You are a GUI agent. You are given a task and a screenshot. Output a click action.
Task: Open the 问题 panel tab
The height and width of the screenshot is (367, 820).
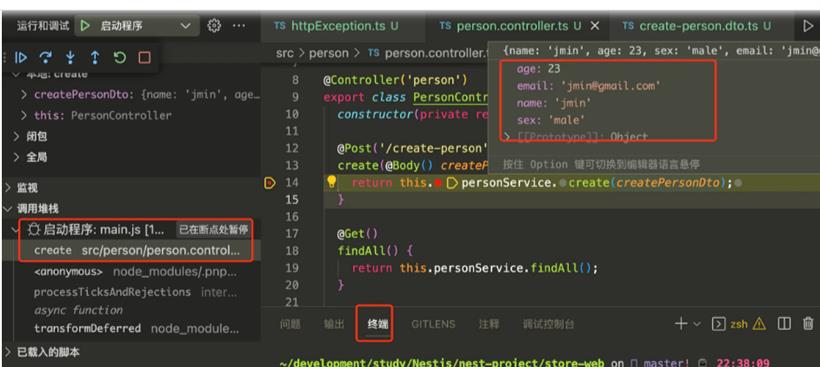click(290, 324)
